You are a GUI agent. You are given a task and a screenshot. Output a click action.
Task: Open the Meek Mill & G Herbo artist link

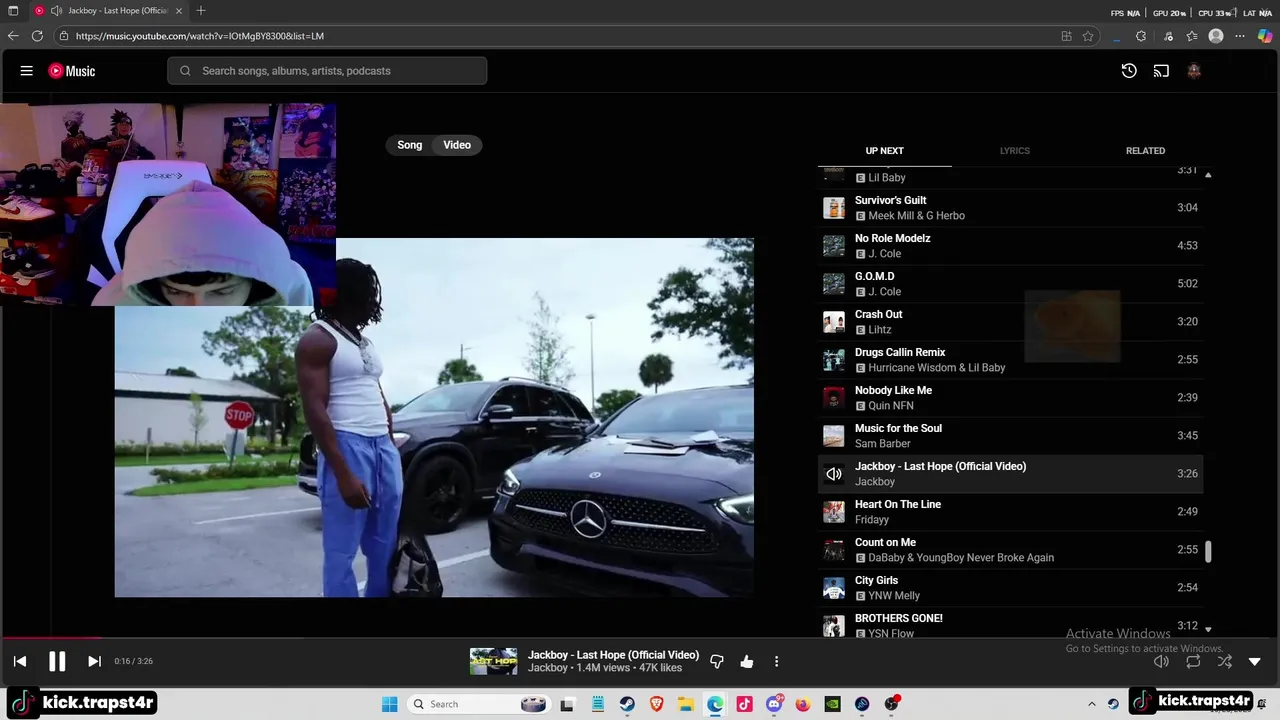(916, 216)
